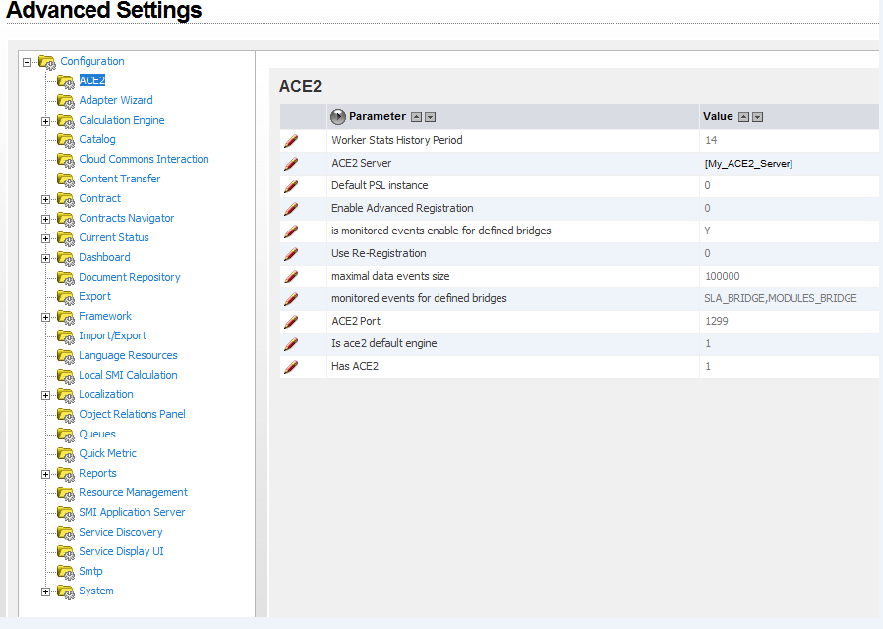Expand the Calculation Engine node
Screen dimensions: 883x629
(45, 121)
